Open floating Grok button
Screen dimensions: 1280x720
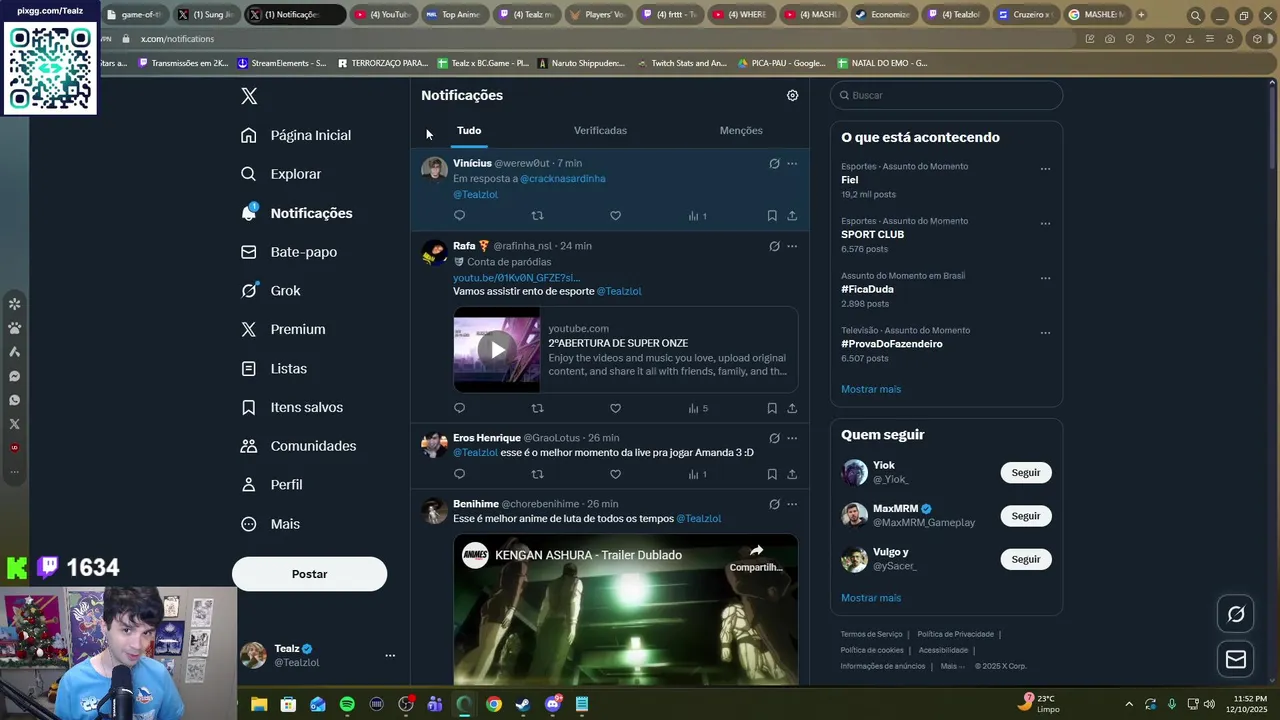tap(1236, 614)
